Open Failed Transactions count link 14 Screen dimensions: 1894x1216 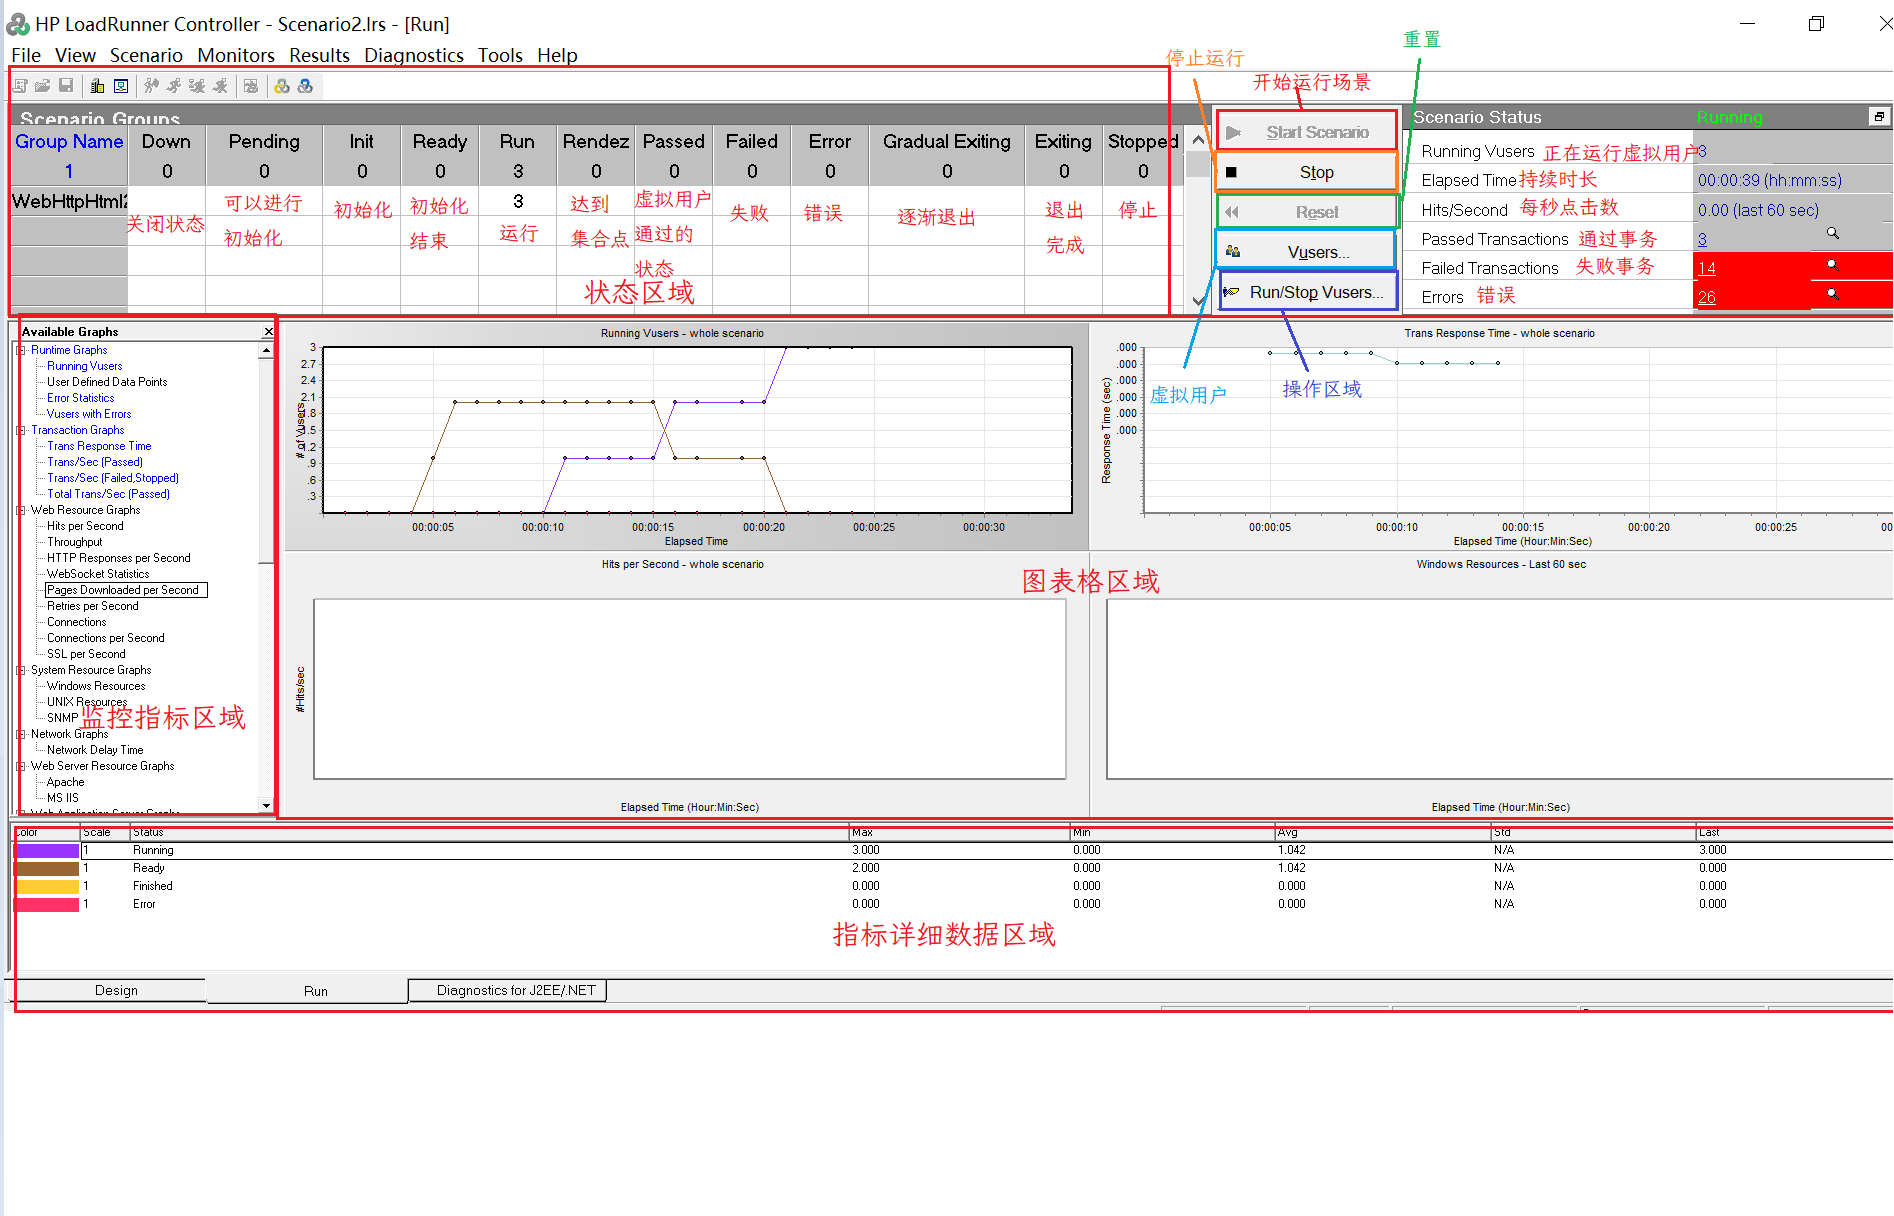[1706, 268]
